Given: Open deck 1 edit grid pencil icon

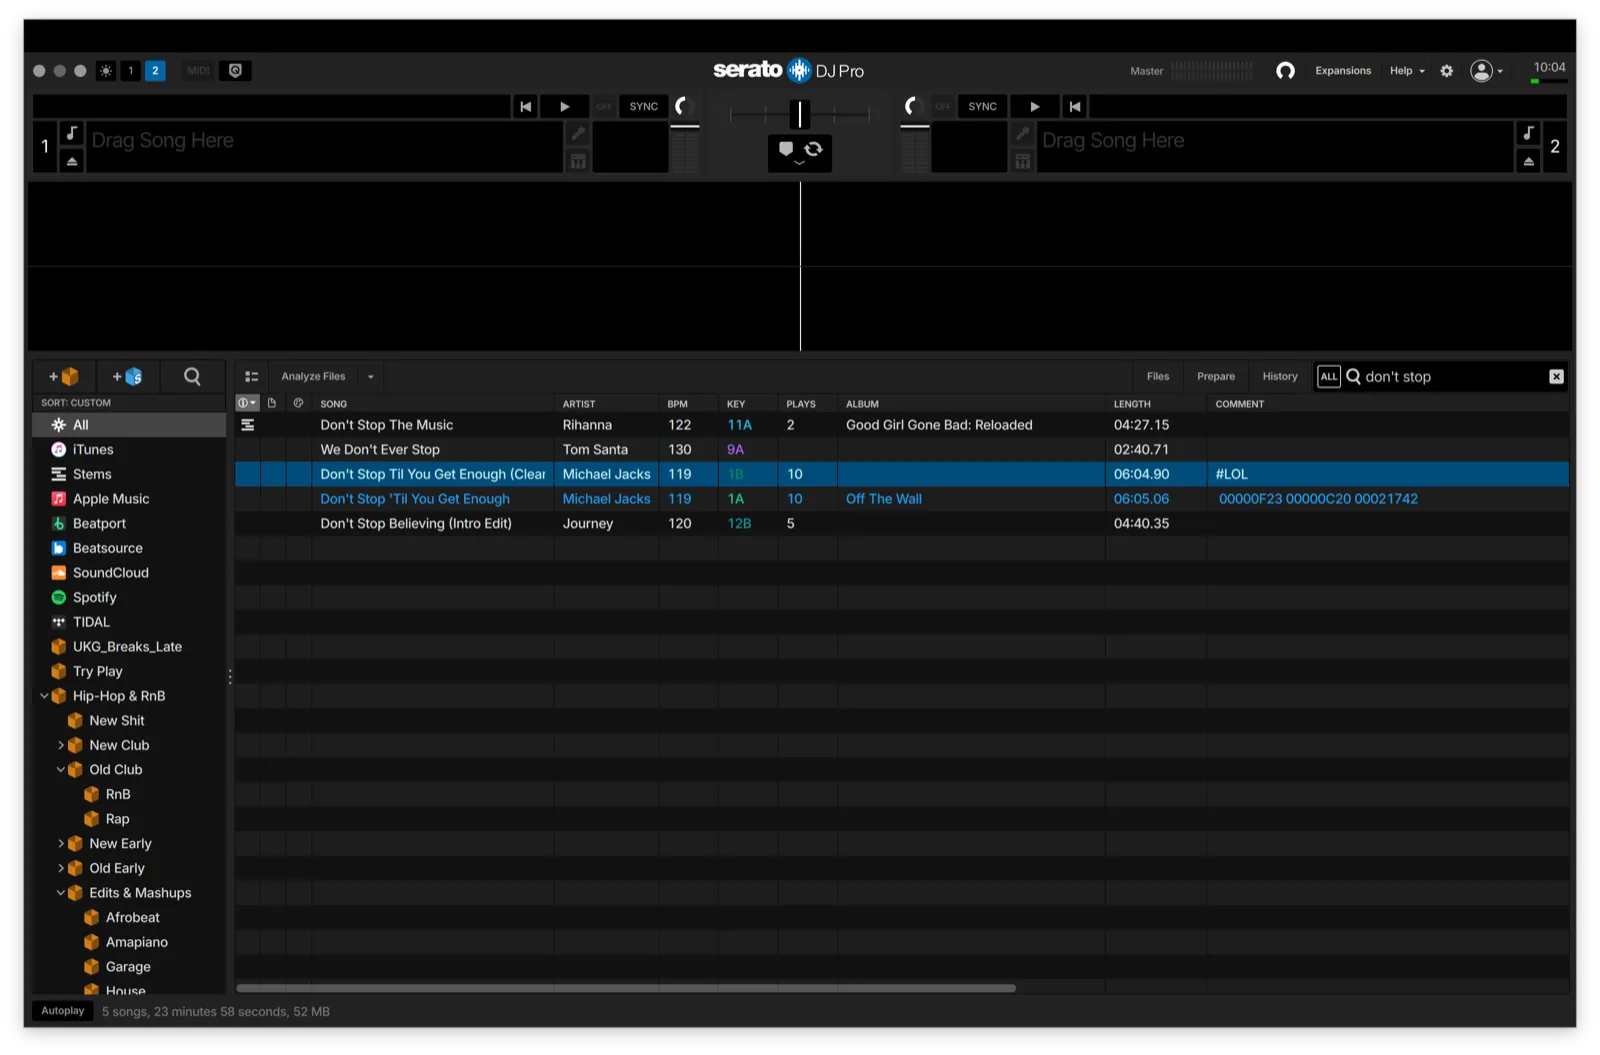Looking at the screenshot, I should 578,133.
